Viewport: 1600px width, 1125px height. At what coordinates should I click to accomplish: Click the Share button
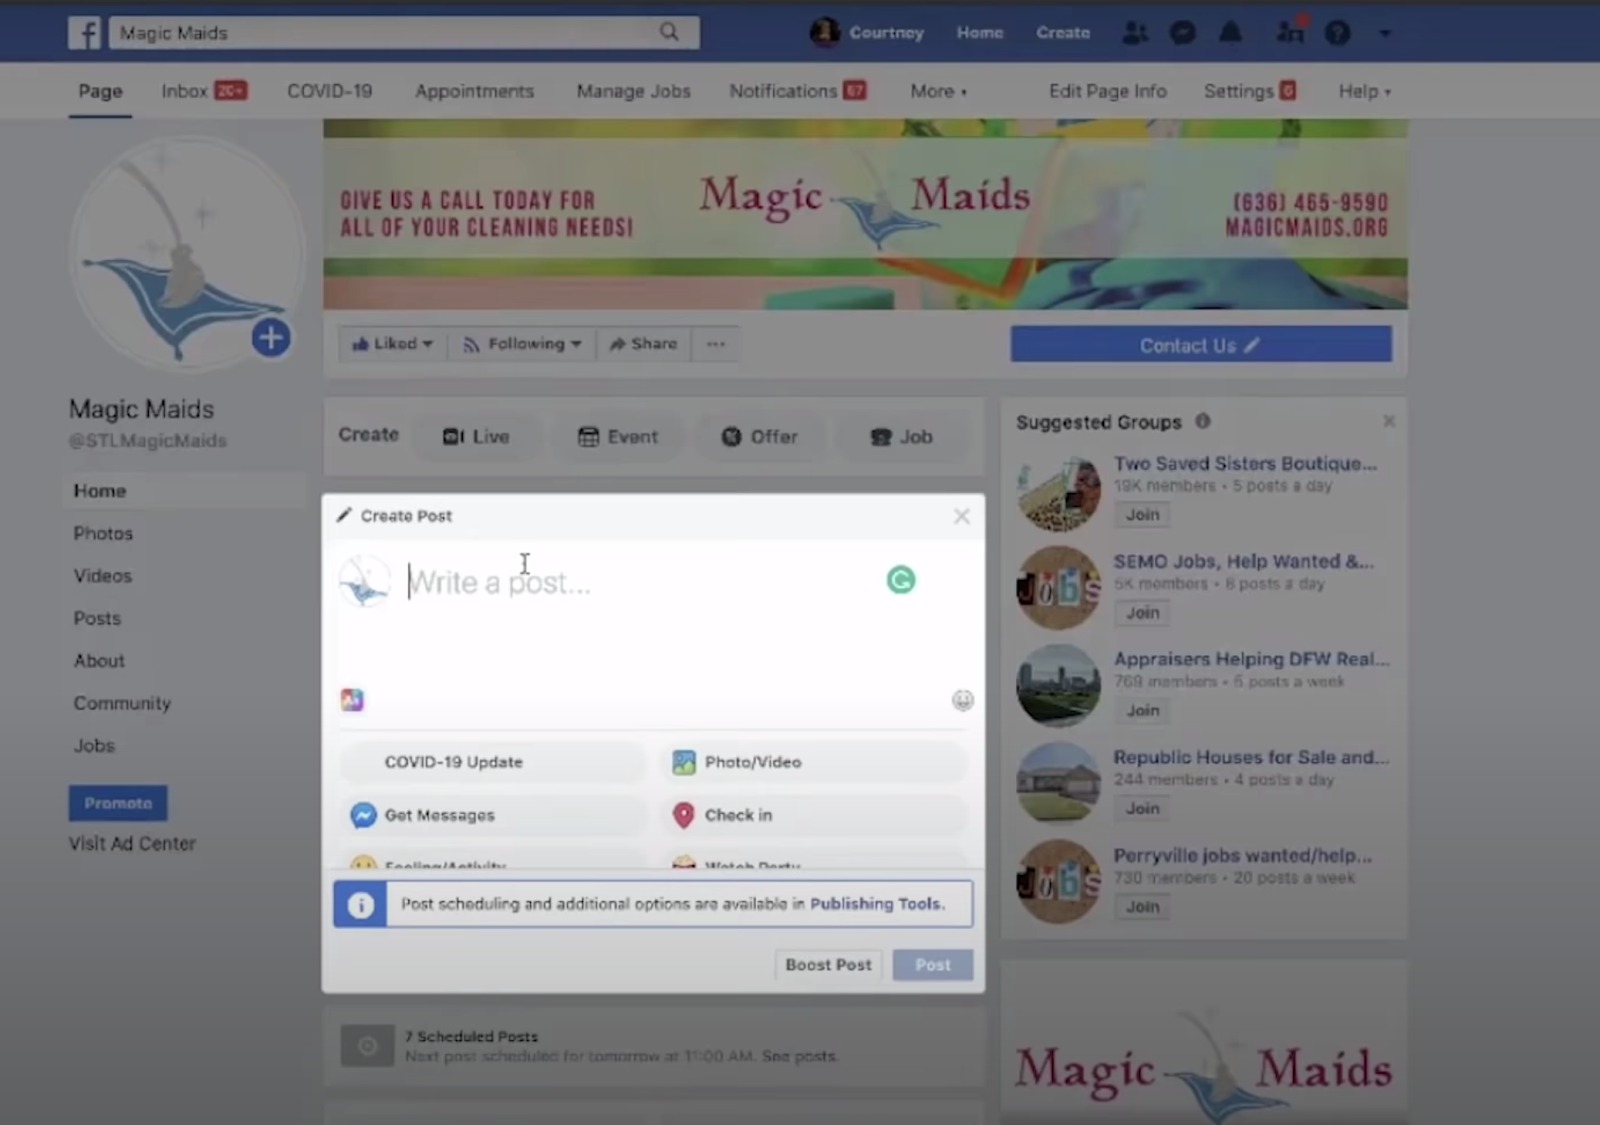(x=644, y=344)
